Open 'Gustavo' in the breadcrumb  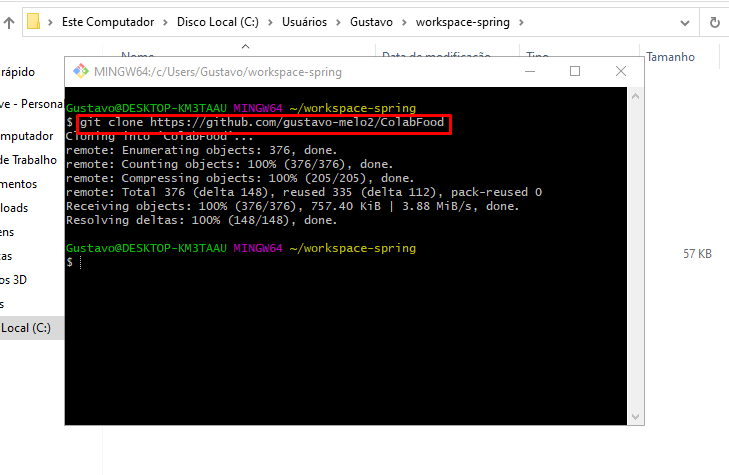[x=371, y=22]
